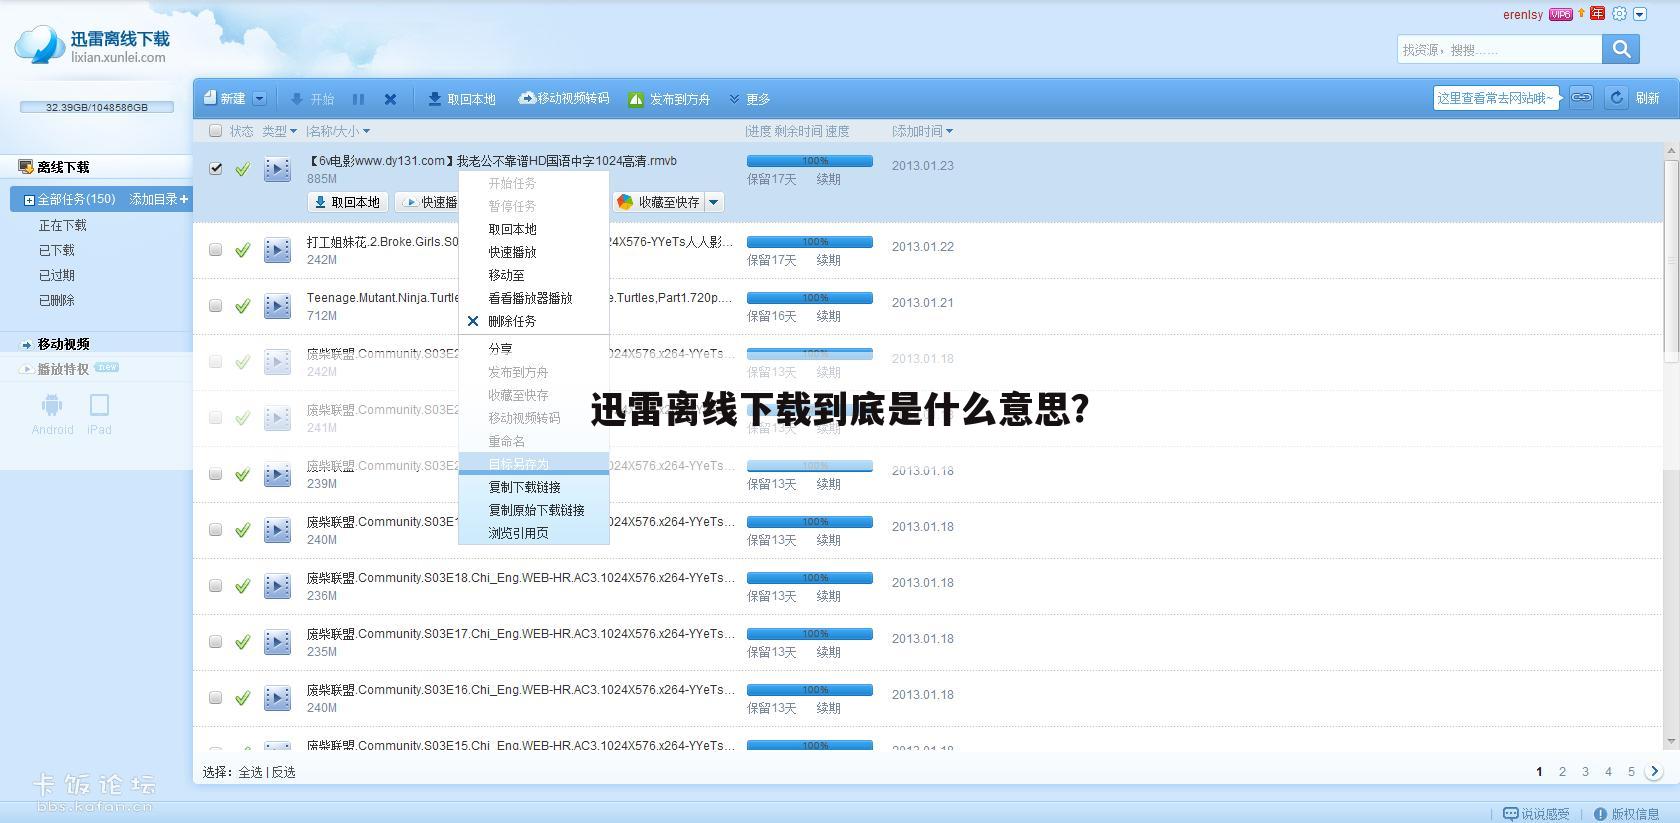Viewport: 1680px width, 823px height.
Task: Click video icon of S03E17 task
Action: tap(277, 642)
